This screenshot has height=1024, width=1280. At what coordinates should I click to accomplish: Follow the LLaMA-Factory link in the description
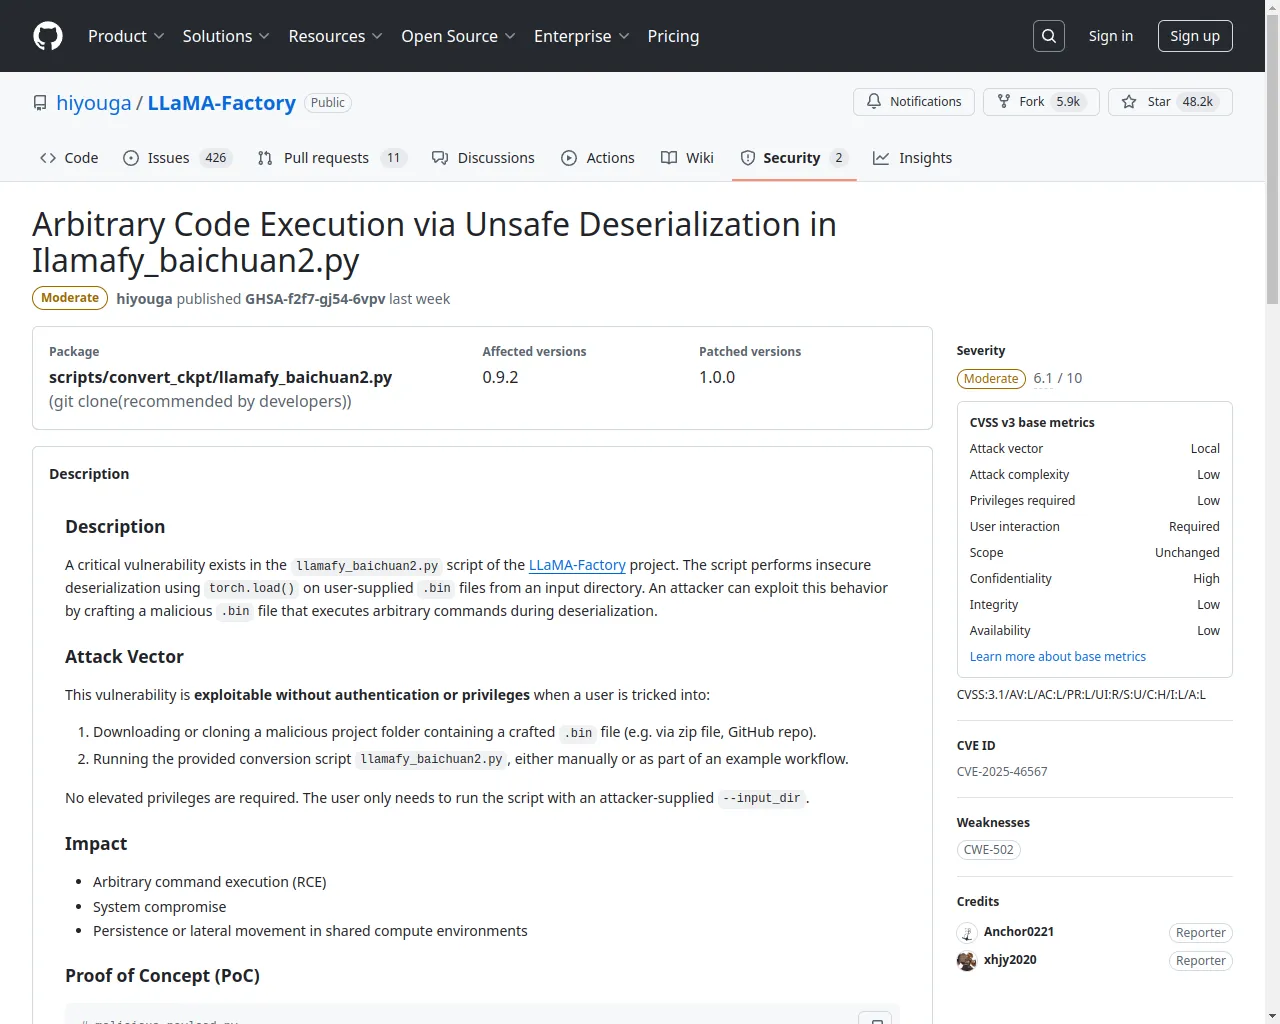point(577,565)
